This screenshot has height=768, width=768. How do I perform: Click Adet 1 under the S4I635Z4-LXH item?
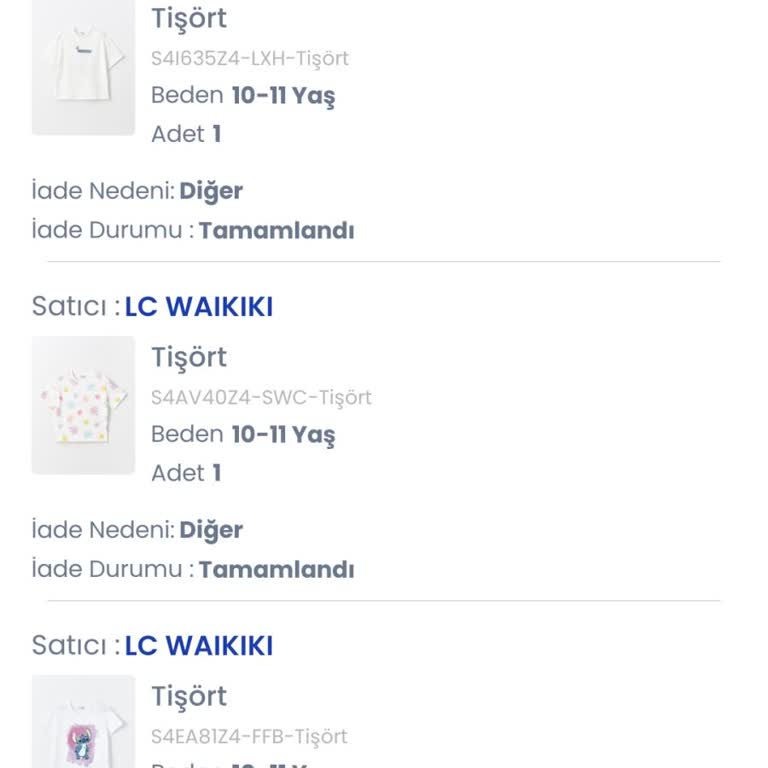186,134
